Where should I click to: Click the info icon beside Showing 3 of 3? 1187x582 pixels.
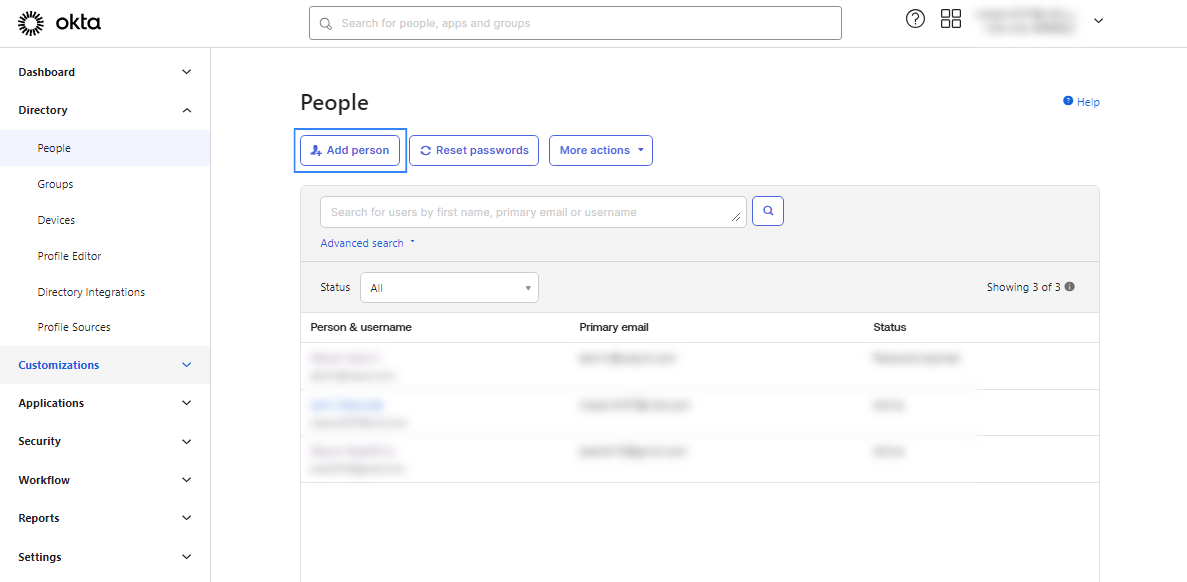[x=1070, y=287]
